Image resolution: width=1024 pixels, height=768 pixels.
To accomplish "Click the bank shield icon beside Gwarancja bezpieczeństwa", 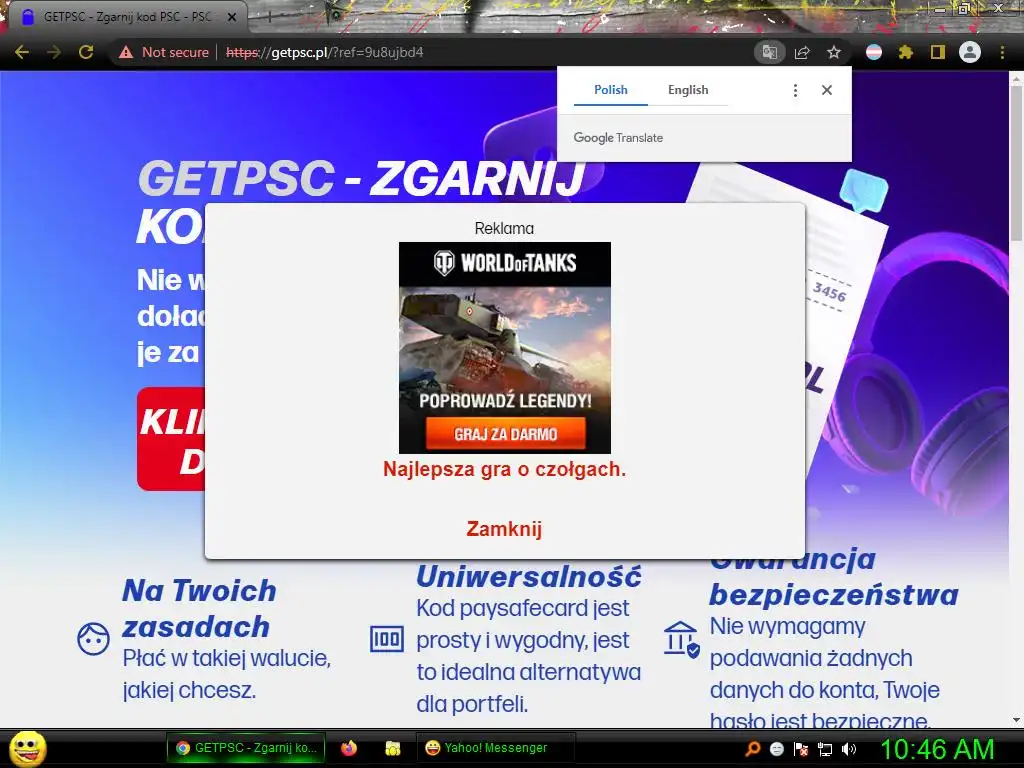I will (681, 639).
